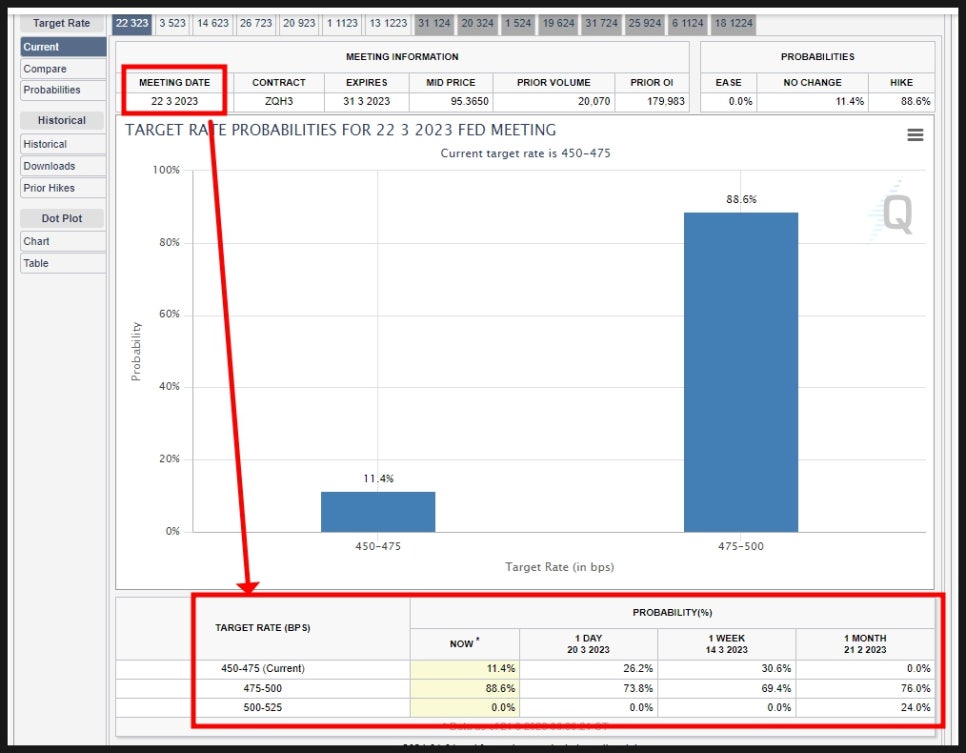Open the 31 124 meeting tab
This screenshot has width=966, height=753.
coord(434,23)
